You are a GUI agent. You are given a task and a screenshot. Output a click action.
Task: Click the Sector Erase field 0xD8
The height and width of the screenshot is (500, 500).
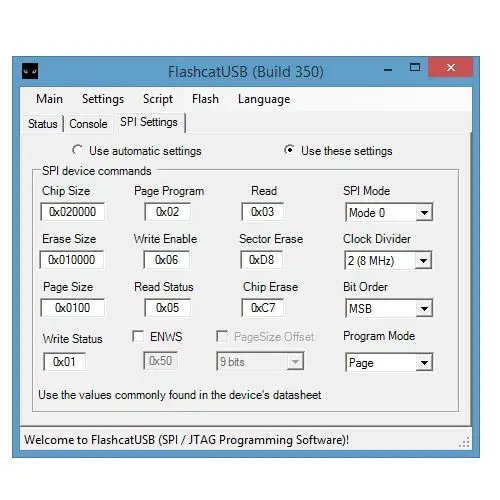point(261,260)
